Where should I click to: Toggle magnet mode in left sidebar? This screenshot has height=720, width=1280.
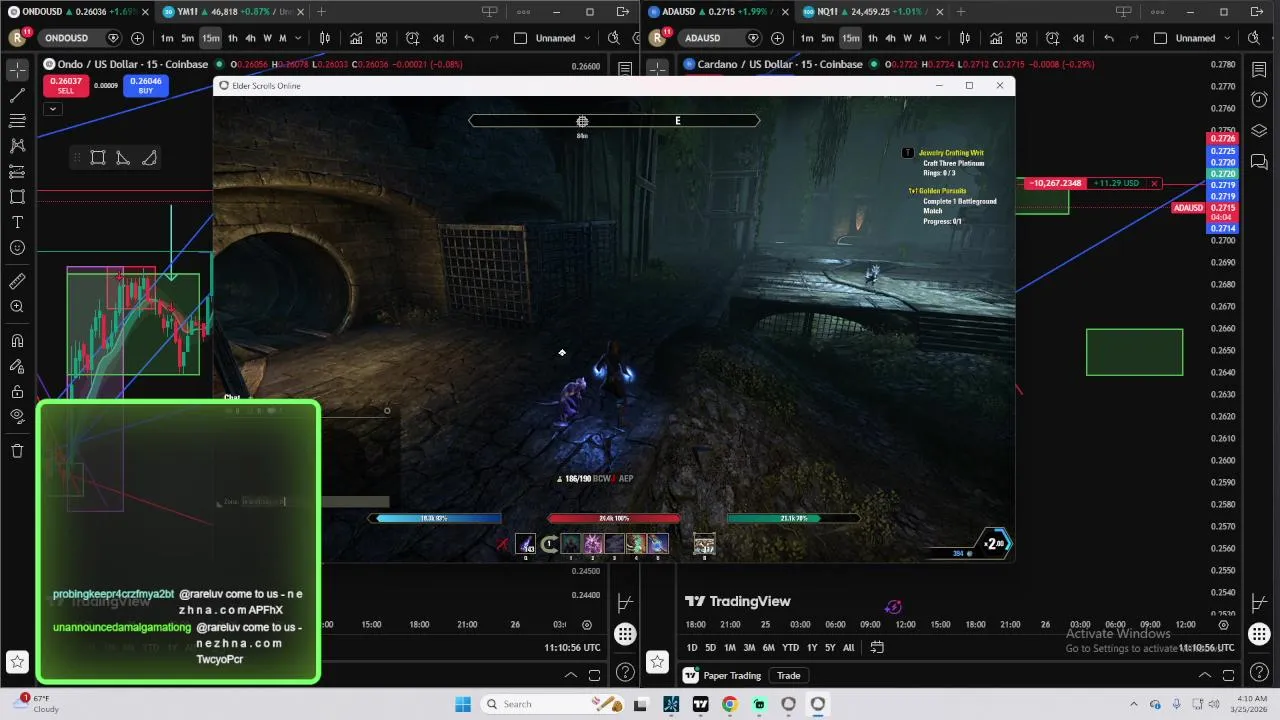click(x=17, y=341)
